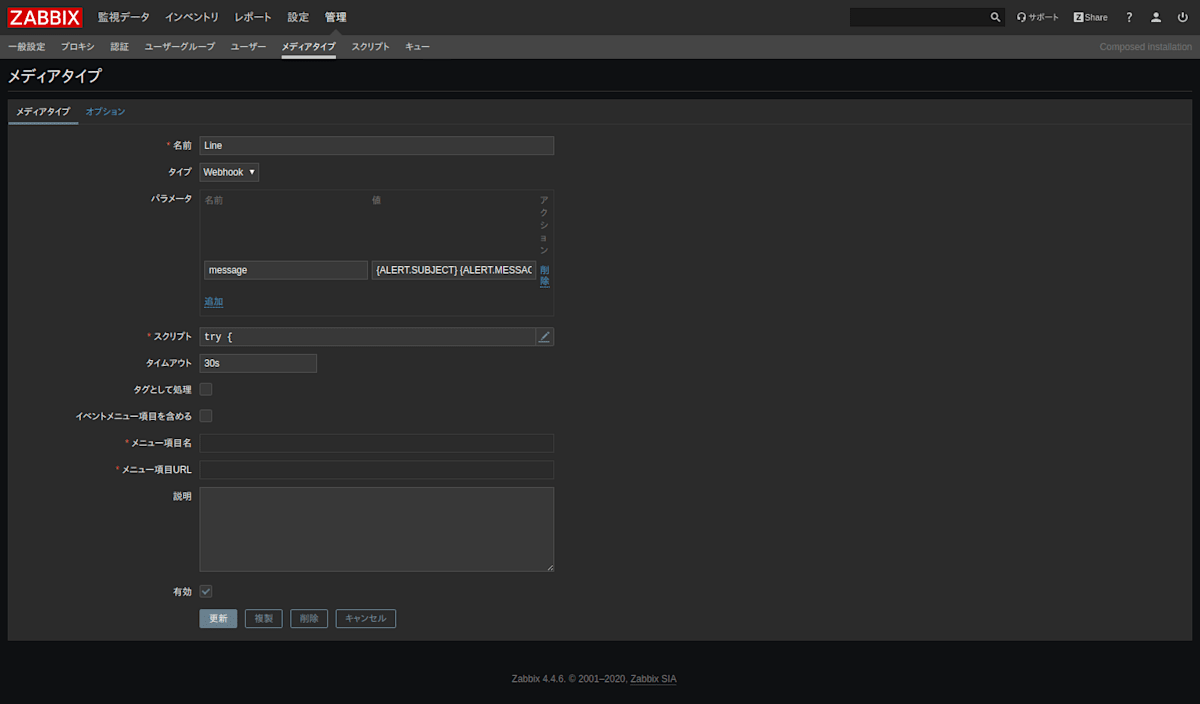This screenshot has height=704, width=1200.
Task: Click inside the 説明 textarea
Action: (377, 529)
